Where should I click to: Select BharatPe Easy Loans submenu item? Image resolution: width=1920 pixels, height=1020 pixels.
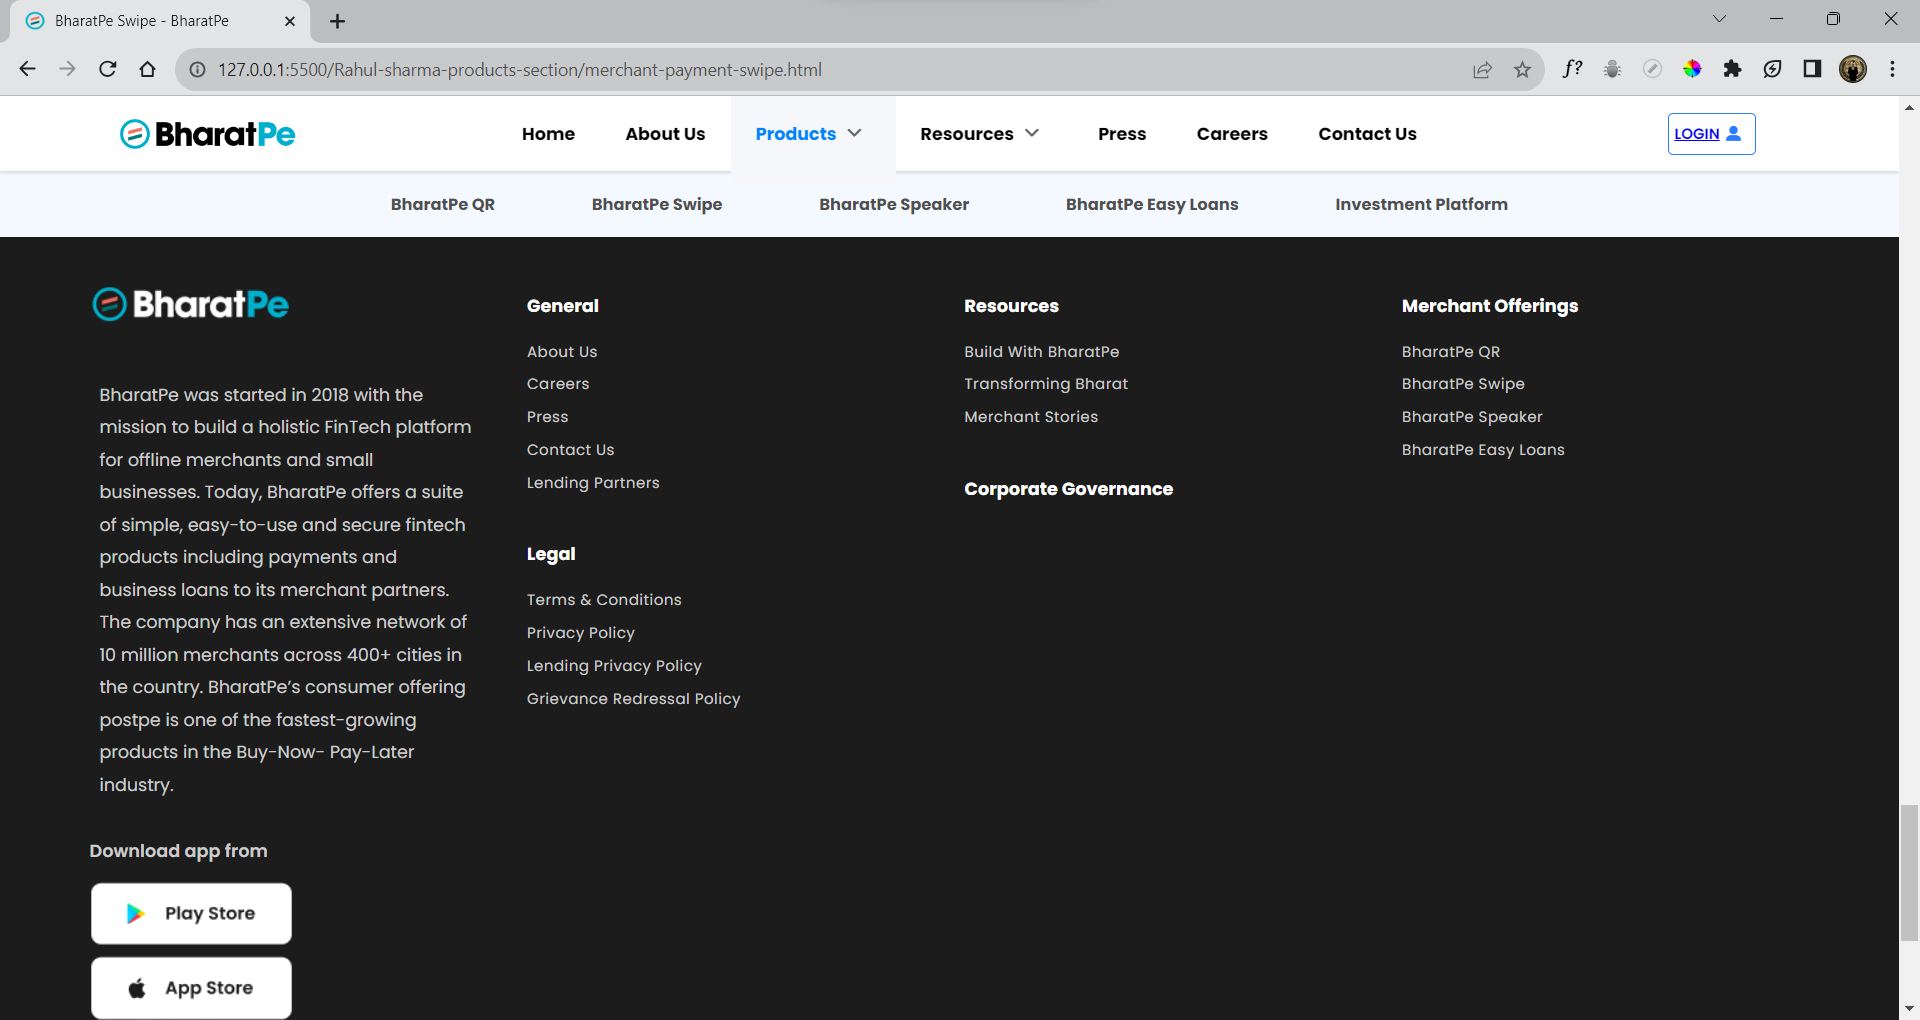click(1152, 204)
